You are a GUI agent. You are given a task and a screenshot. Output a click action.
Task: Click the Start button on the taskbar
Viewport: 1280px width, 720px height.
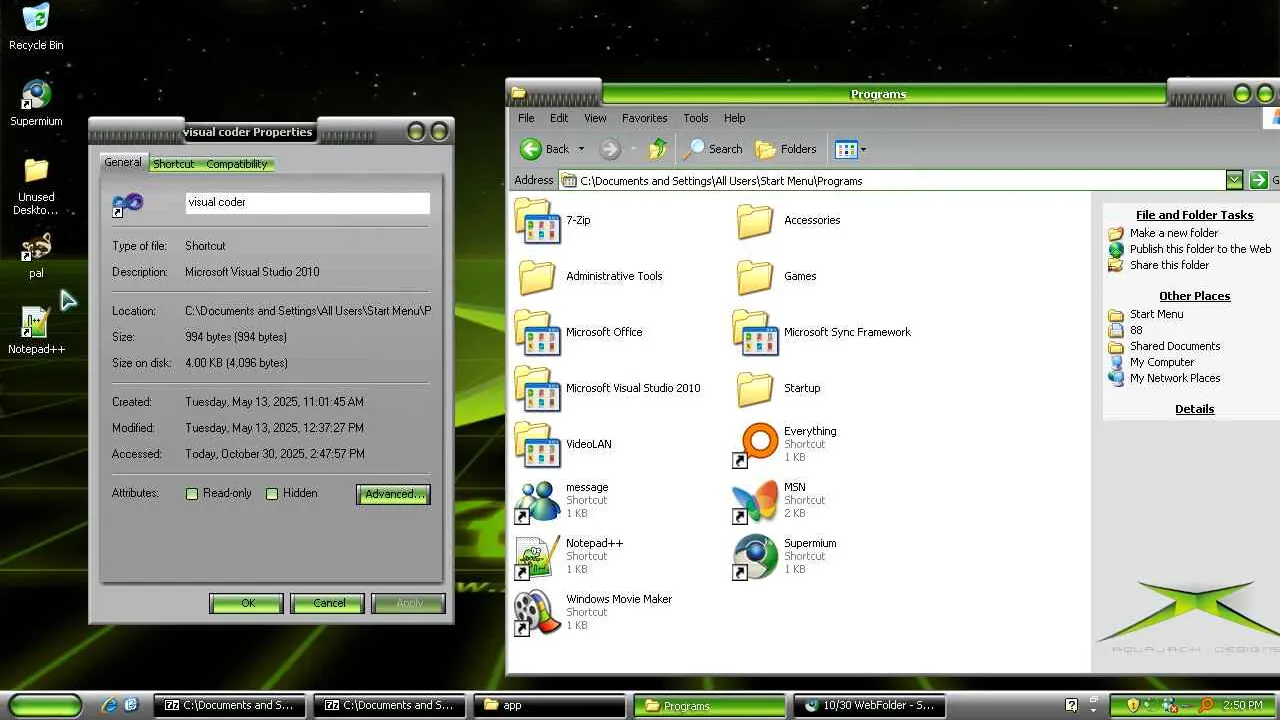pyautogui.click(x=45, y=705)
